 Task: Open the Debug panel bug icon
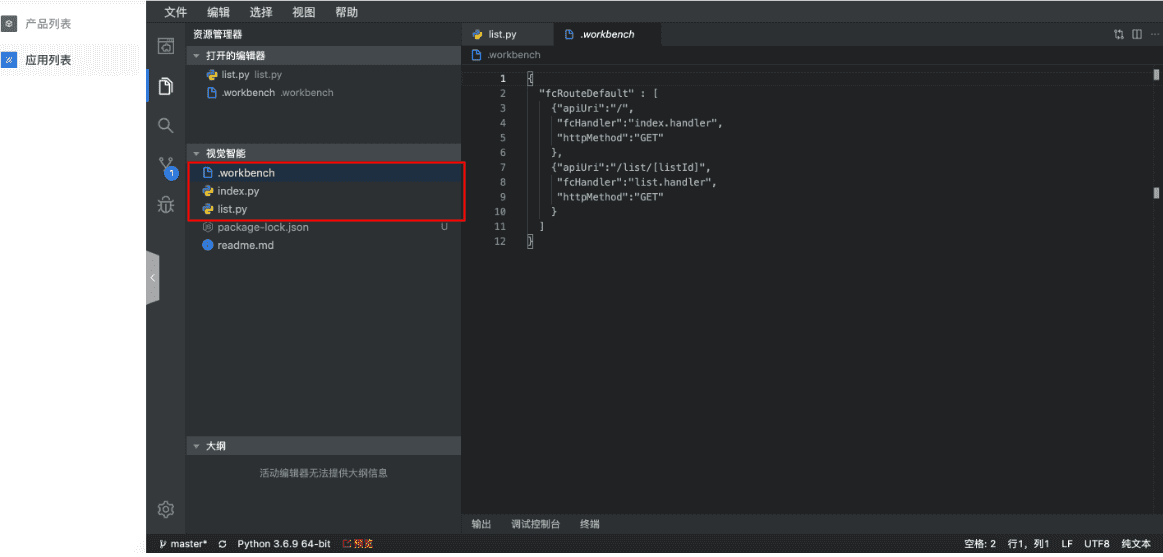[x=166, y=205]
